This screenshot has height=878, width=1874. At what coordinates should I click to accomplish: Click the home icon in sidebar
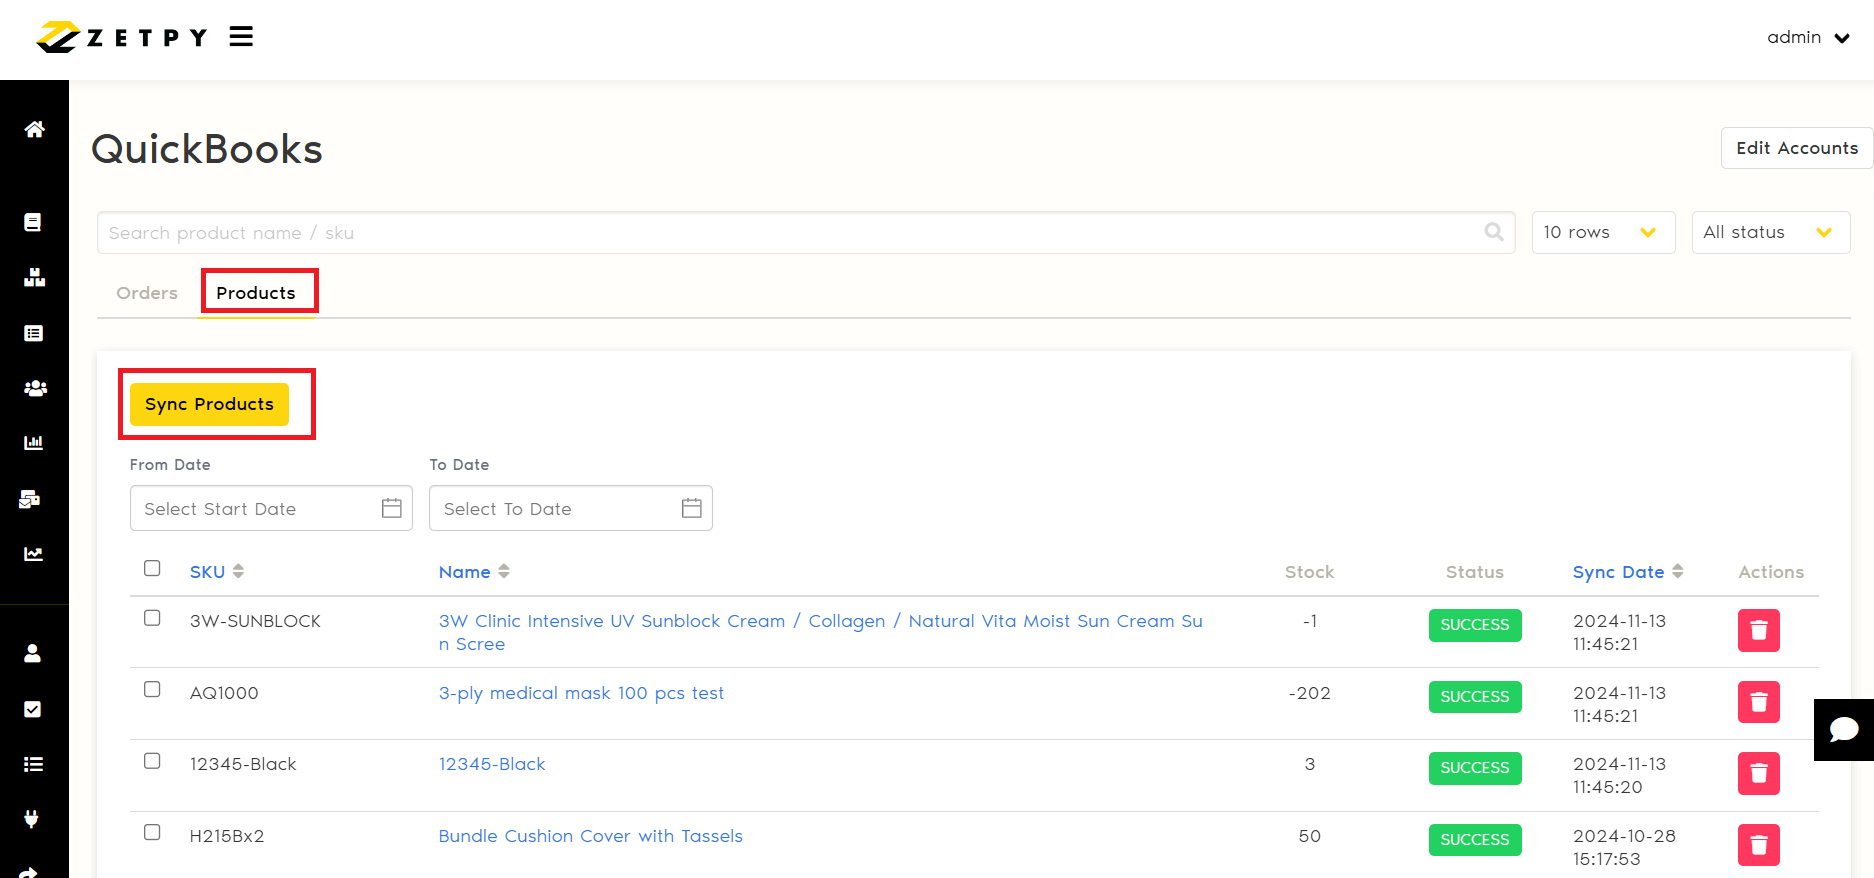coord(34,129)
